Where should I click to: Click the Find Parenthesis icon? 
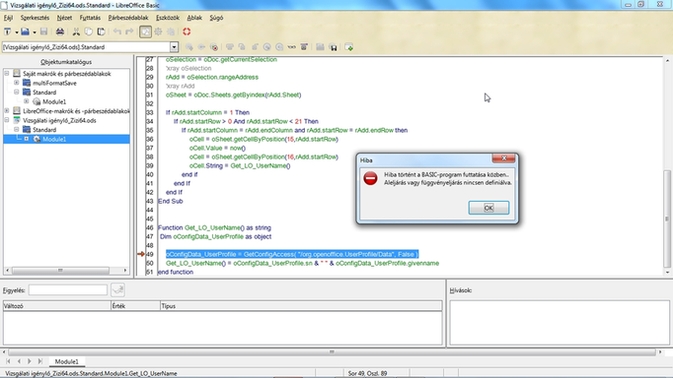[304, 47]
